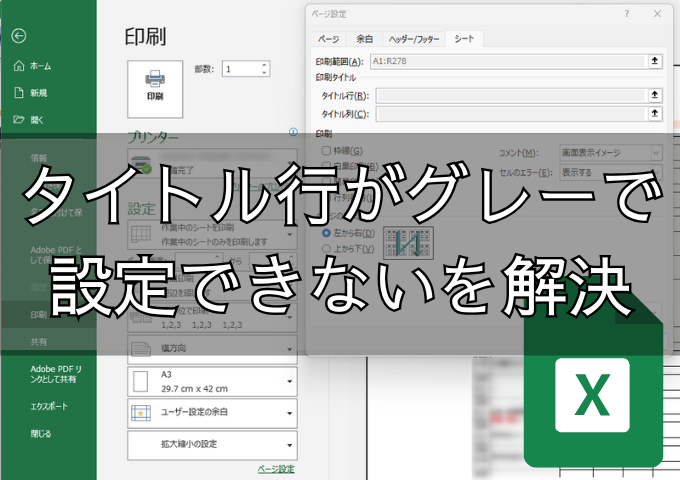Decrease 部数 with the down arrow
Image resolution: width=680 pixels, height=480 pixels.
tap(264, 73)
